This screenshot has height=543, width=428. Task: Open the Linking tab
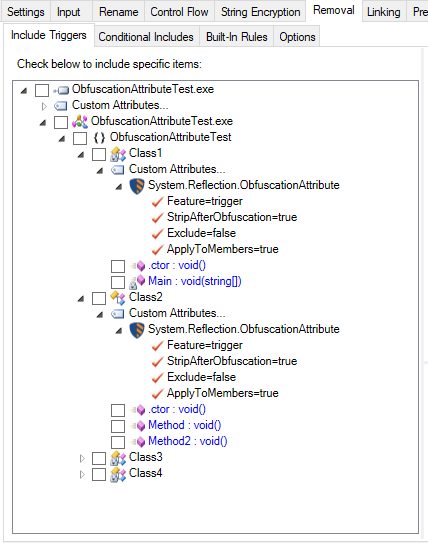coord(384,12)
